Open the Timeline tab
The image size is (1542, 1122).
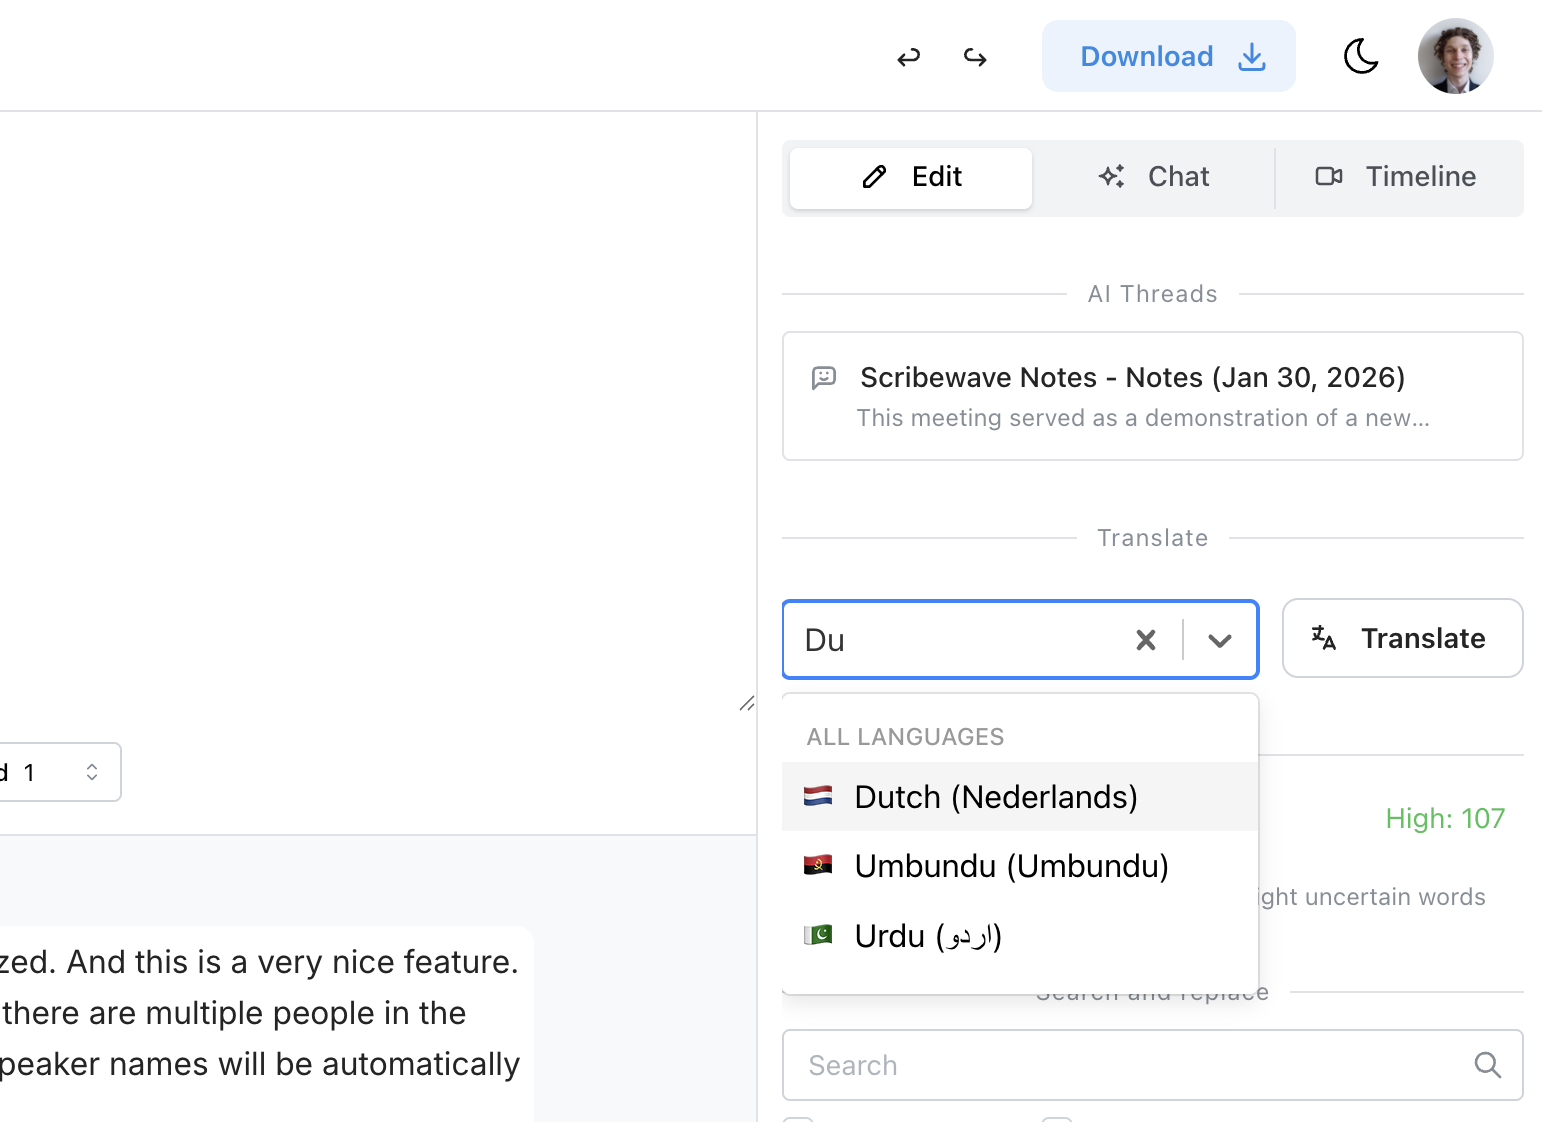point(1396,178)
